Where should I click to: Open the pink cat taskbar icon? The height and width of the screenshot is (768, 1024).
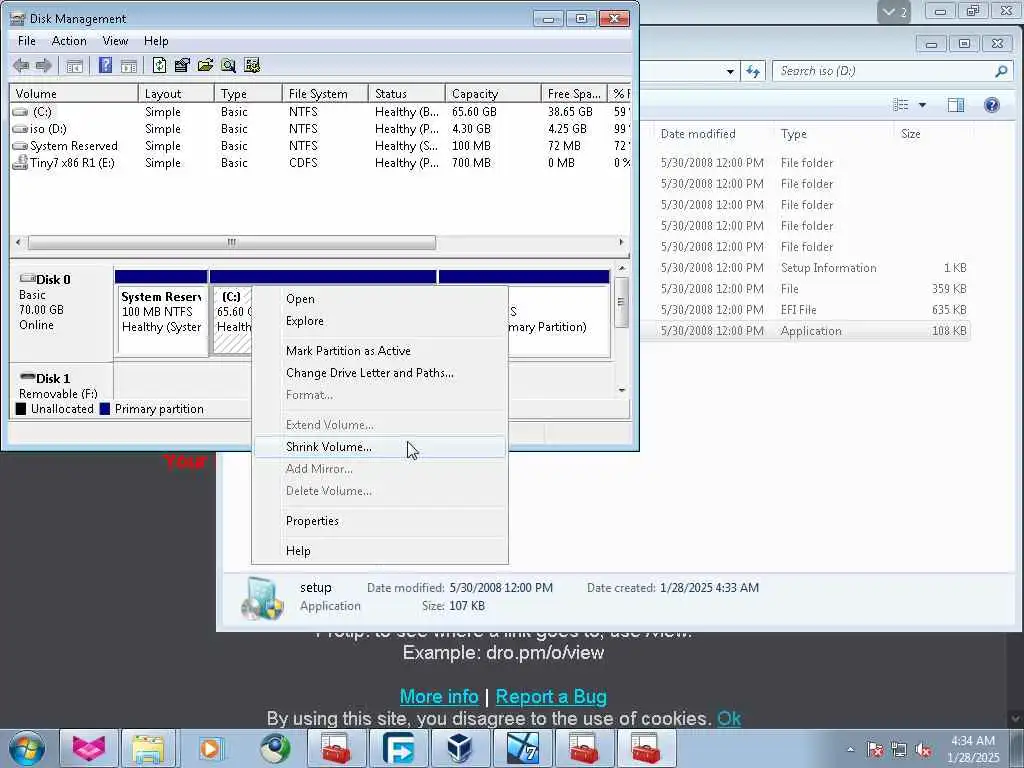(89, 748)
